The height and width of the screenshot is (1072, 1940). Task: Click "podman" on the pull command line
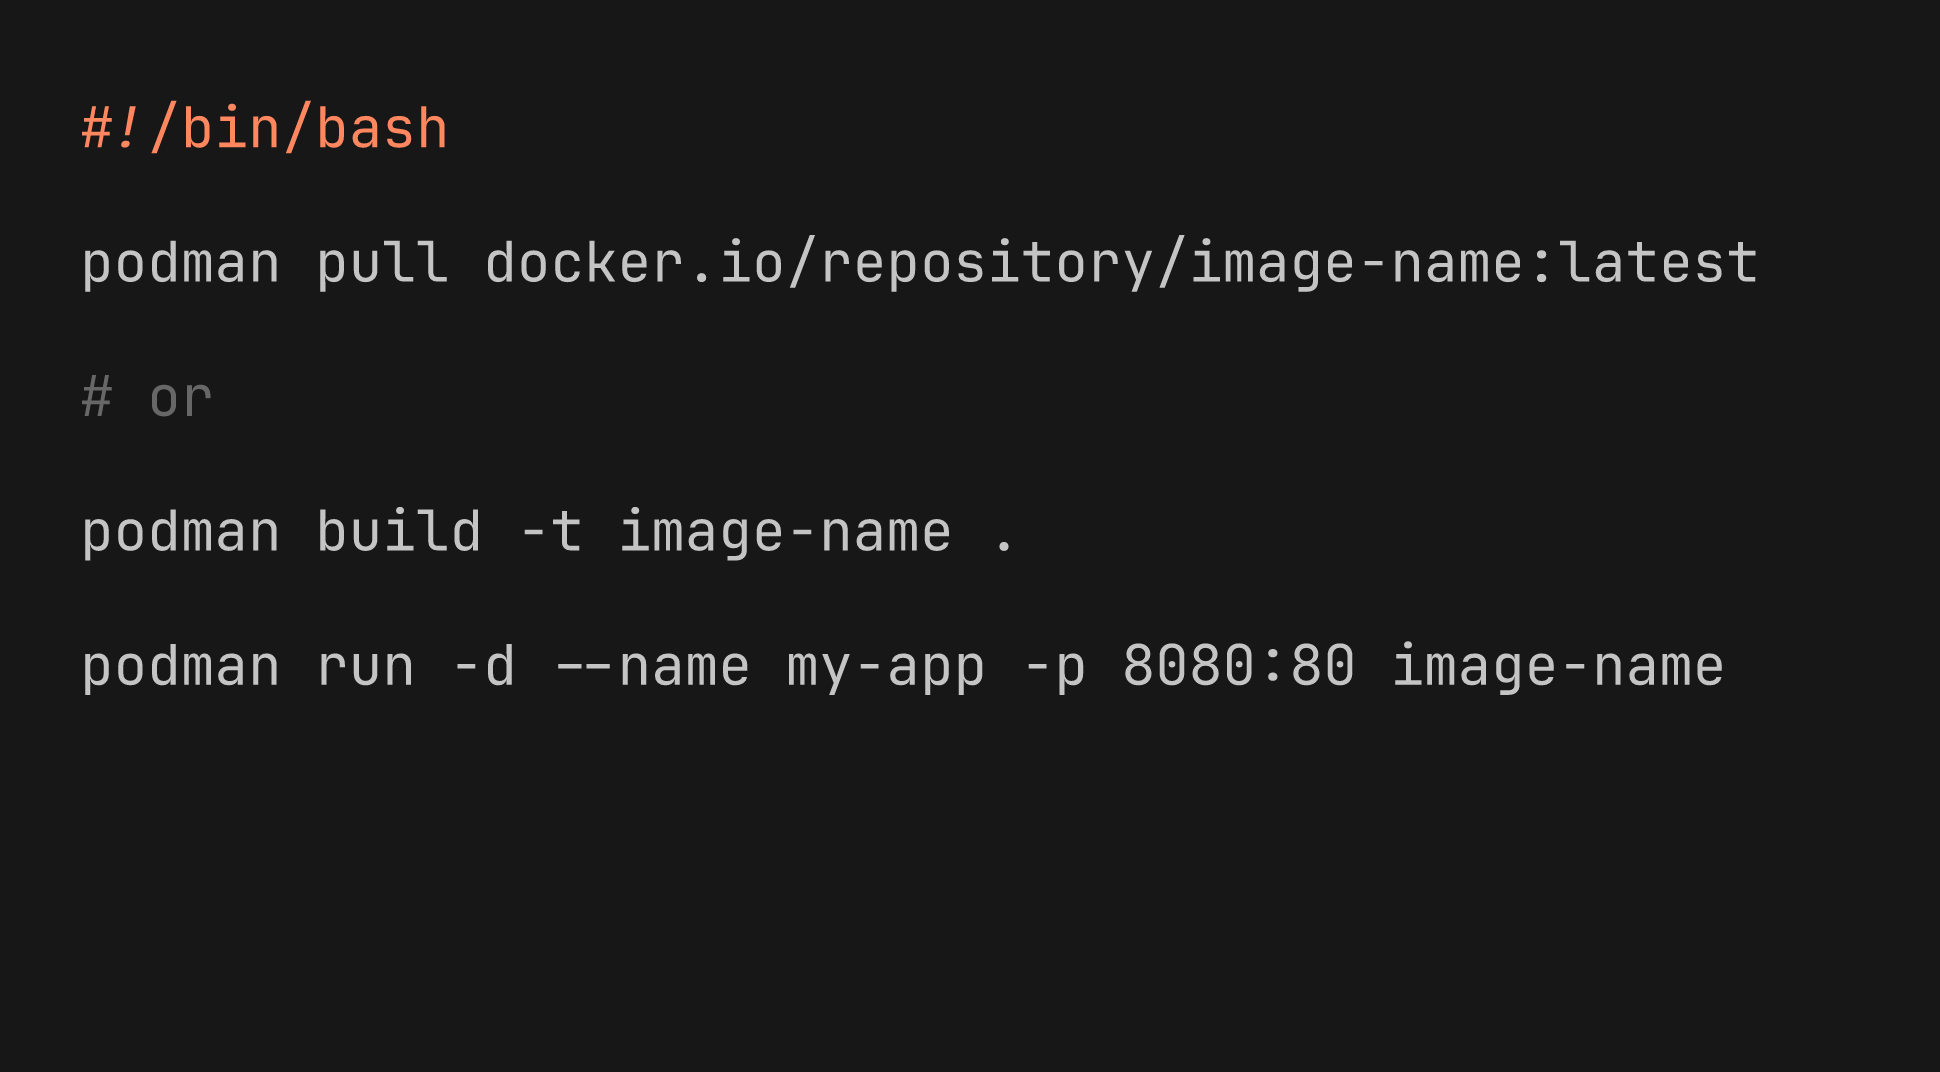(x=181, y=265)
